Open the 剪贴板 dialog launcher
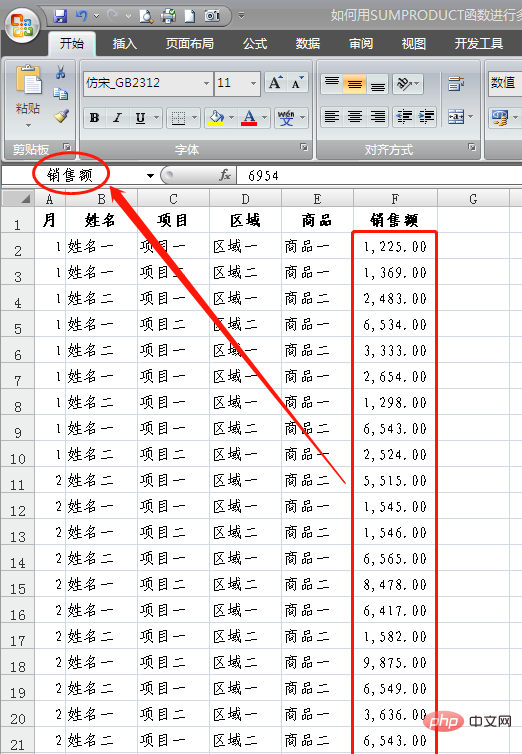522x754 pixels. tap(67, 147)
